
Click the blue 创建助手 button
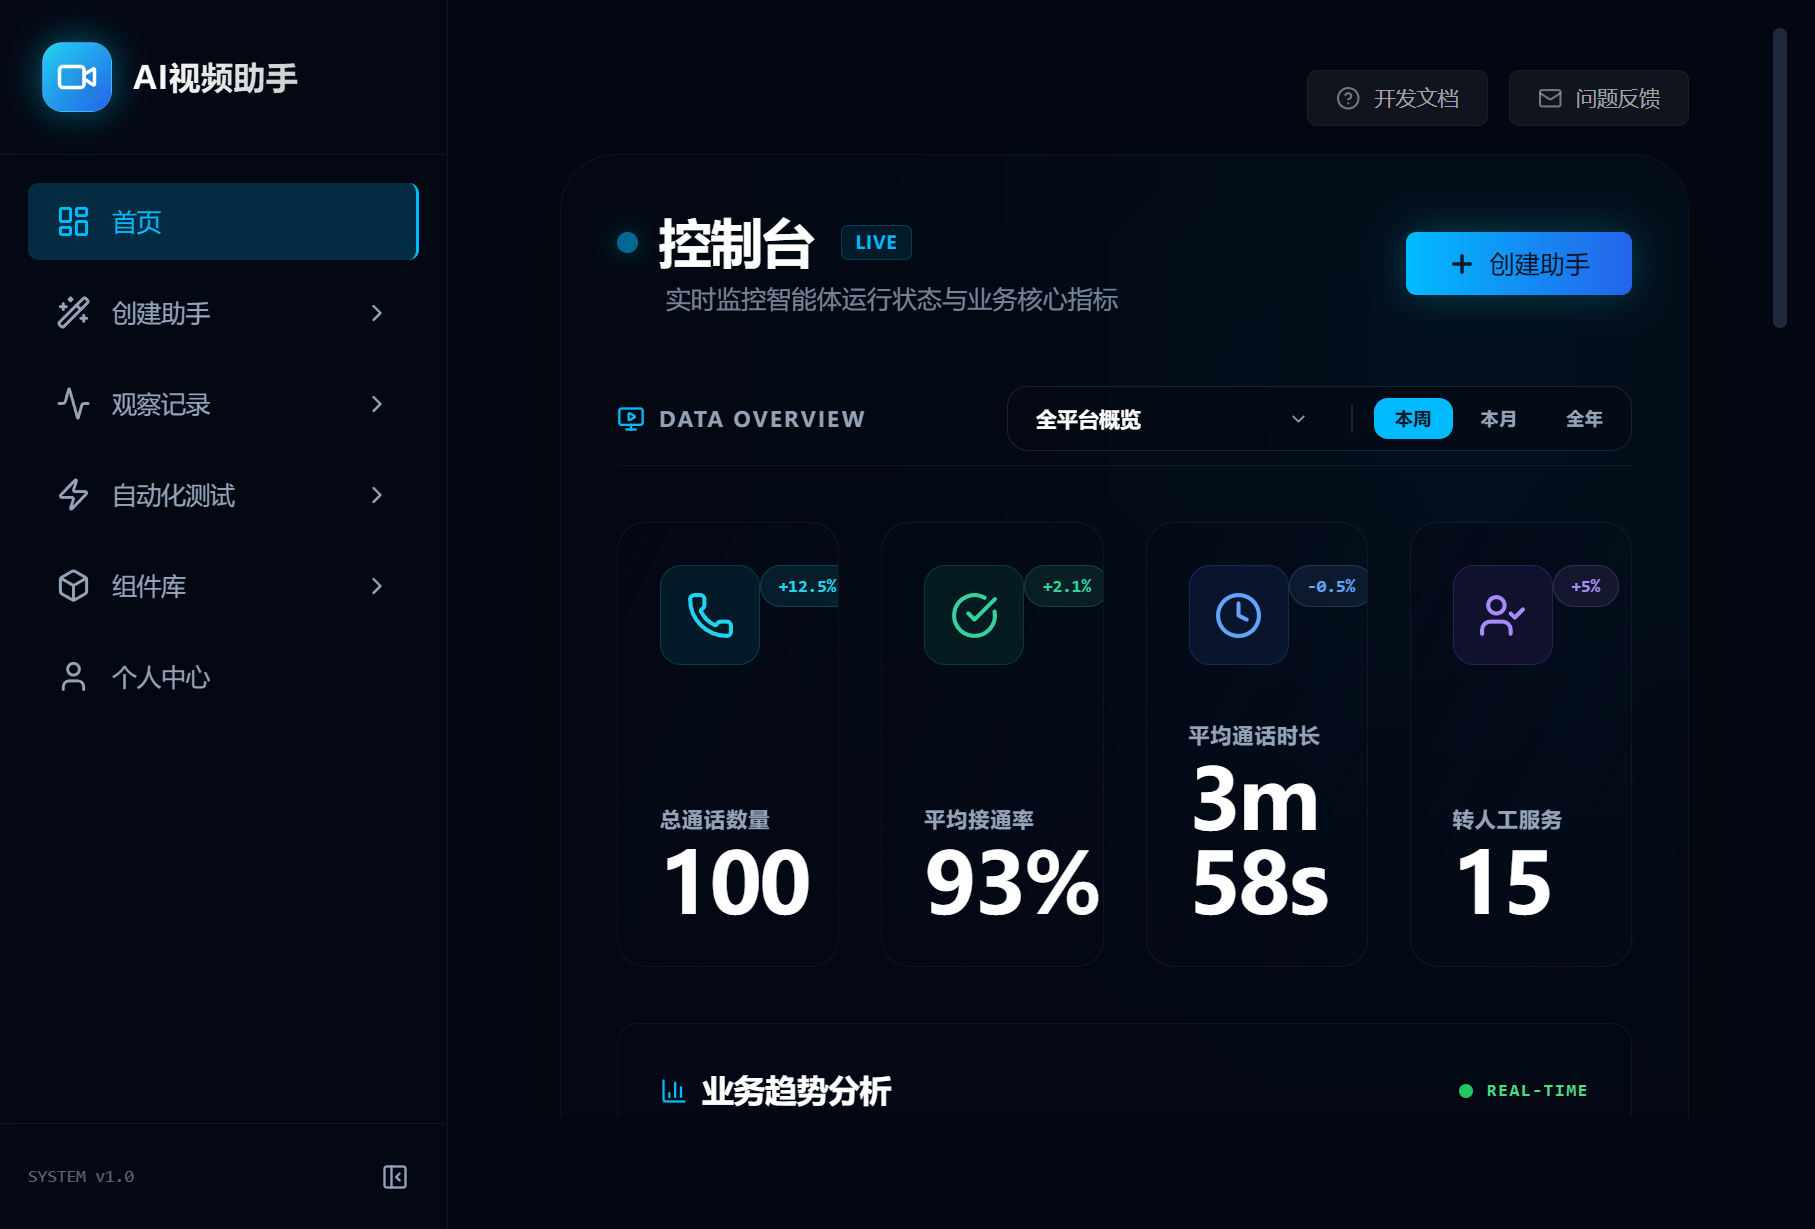(x=1518, y=264)
